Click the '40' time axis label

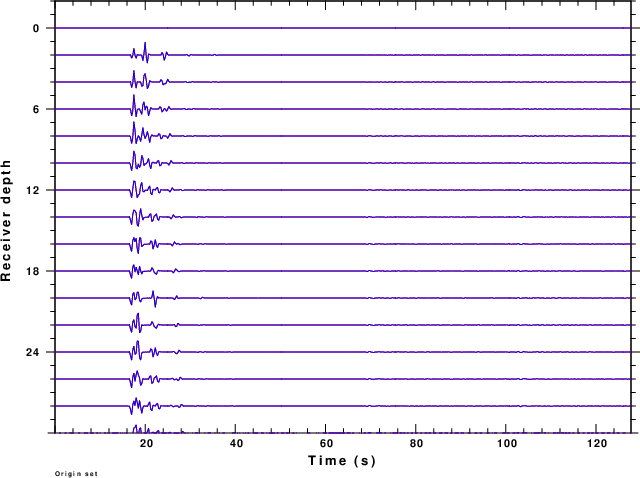[x=236, y=444]
